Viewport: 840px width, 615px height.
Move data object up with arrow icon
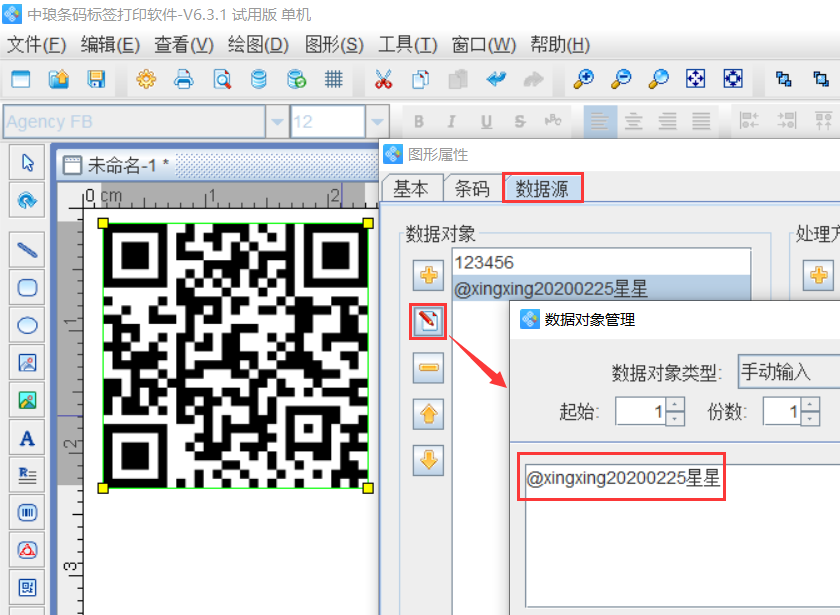[429, 413]
